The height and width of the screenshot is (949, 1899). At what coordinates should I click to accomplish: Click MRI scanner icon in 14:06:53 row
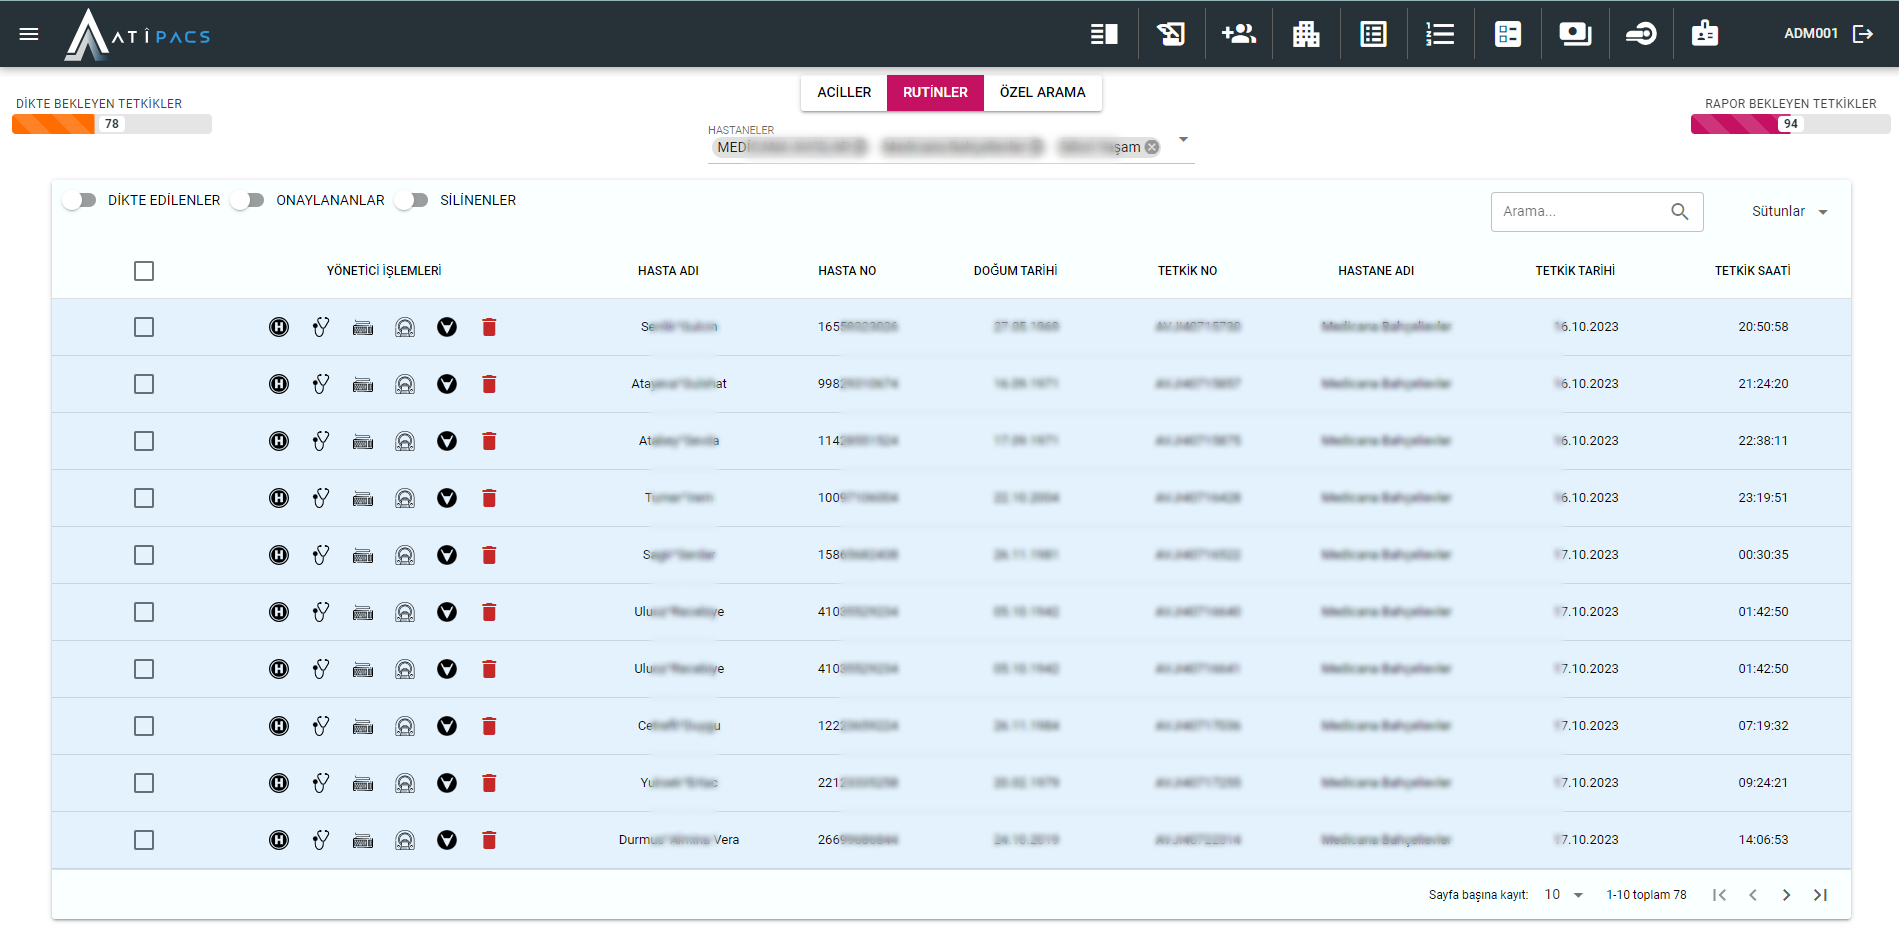click(x=405, y=840)
